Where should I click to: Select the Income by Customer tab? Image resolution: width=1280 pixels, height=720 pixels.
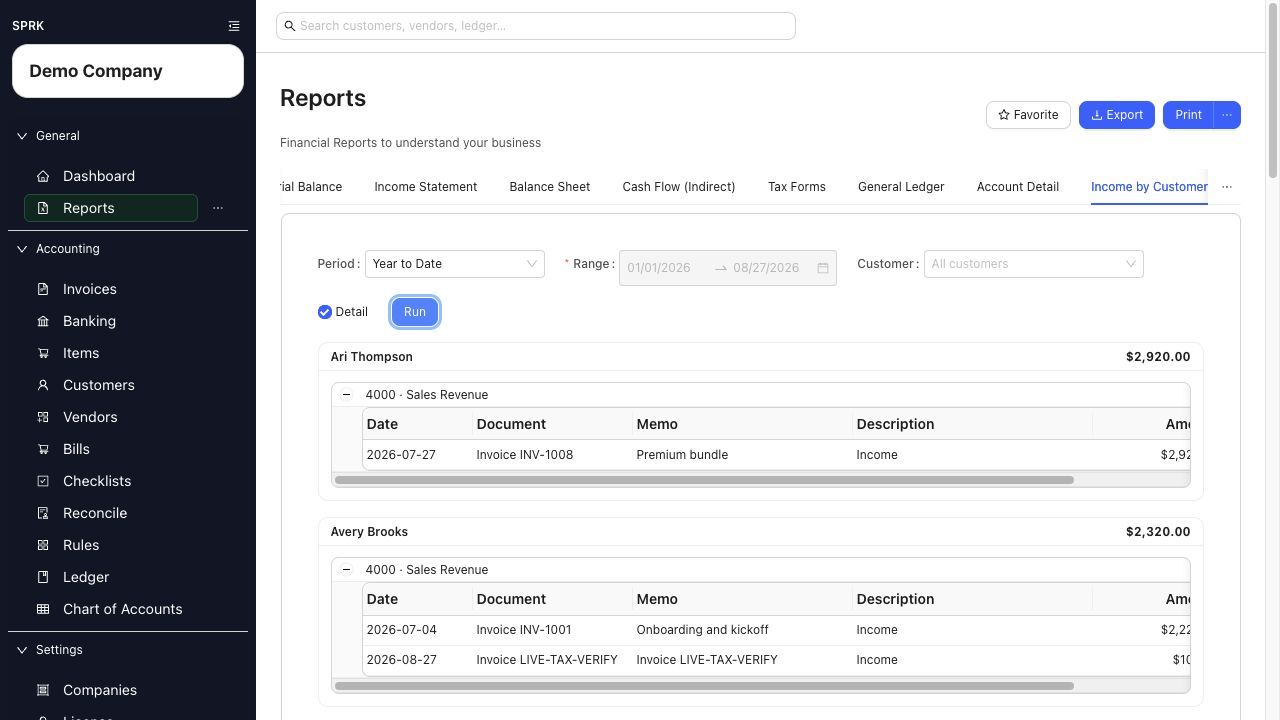1149,187
